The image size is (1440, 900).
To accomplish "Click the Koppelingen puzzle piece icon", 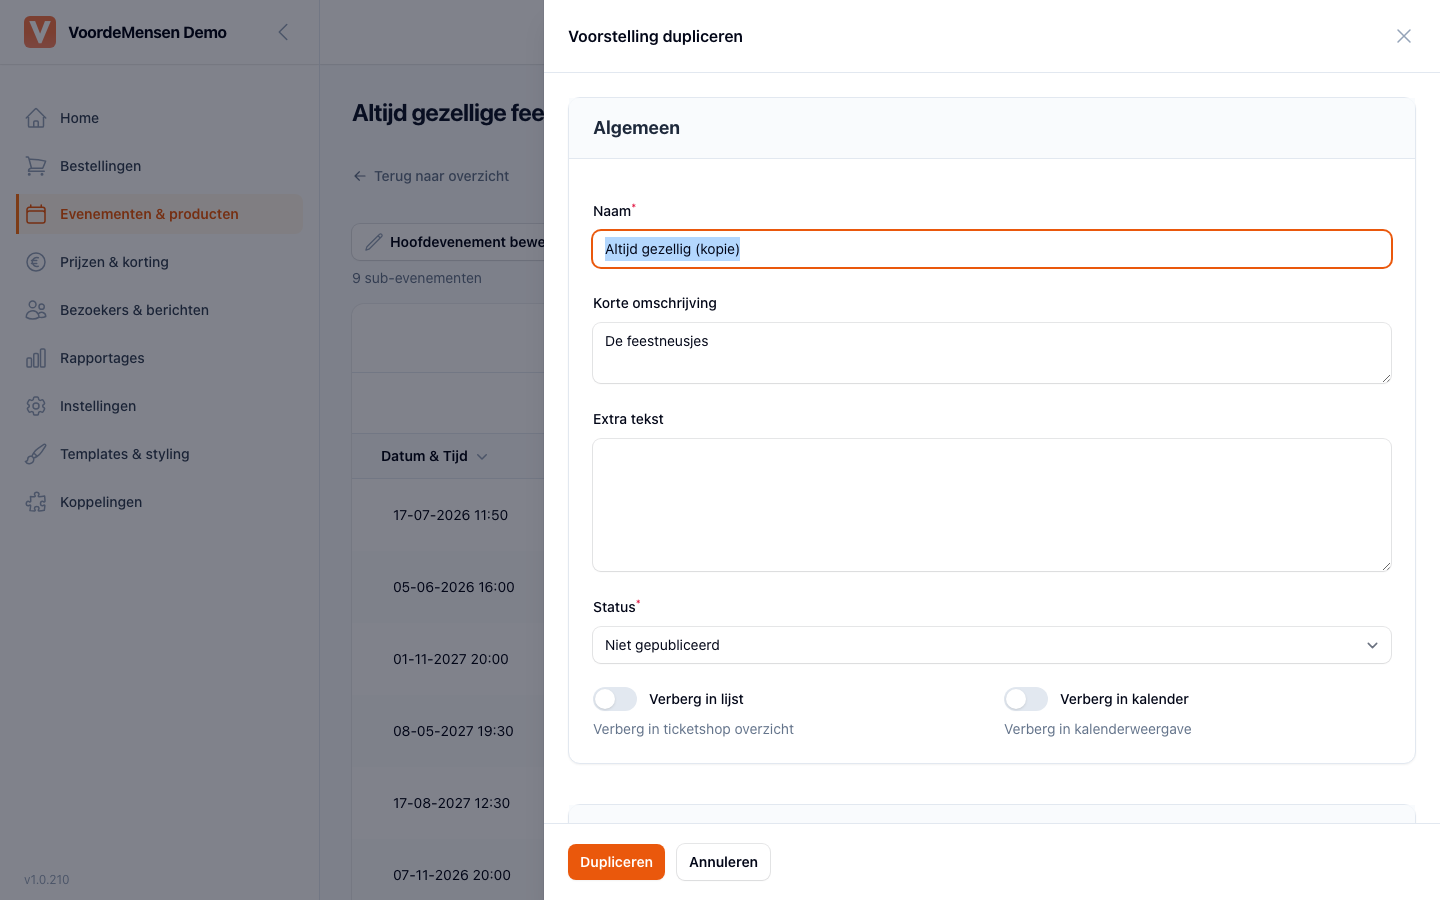I will pos(36,502).
